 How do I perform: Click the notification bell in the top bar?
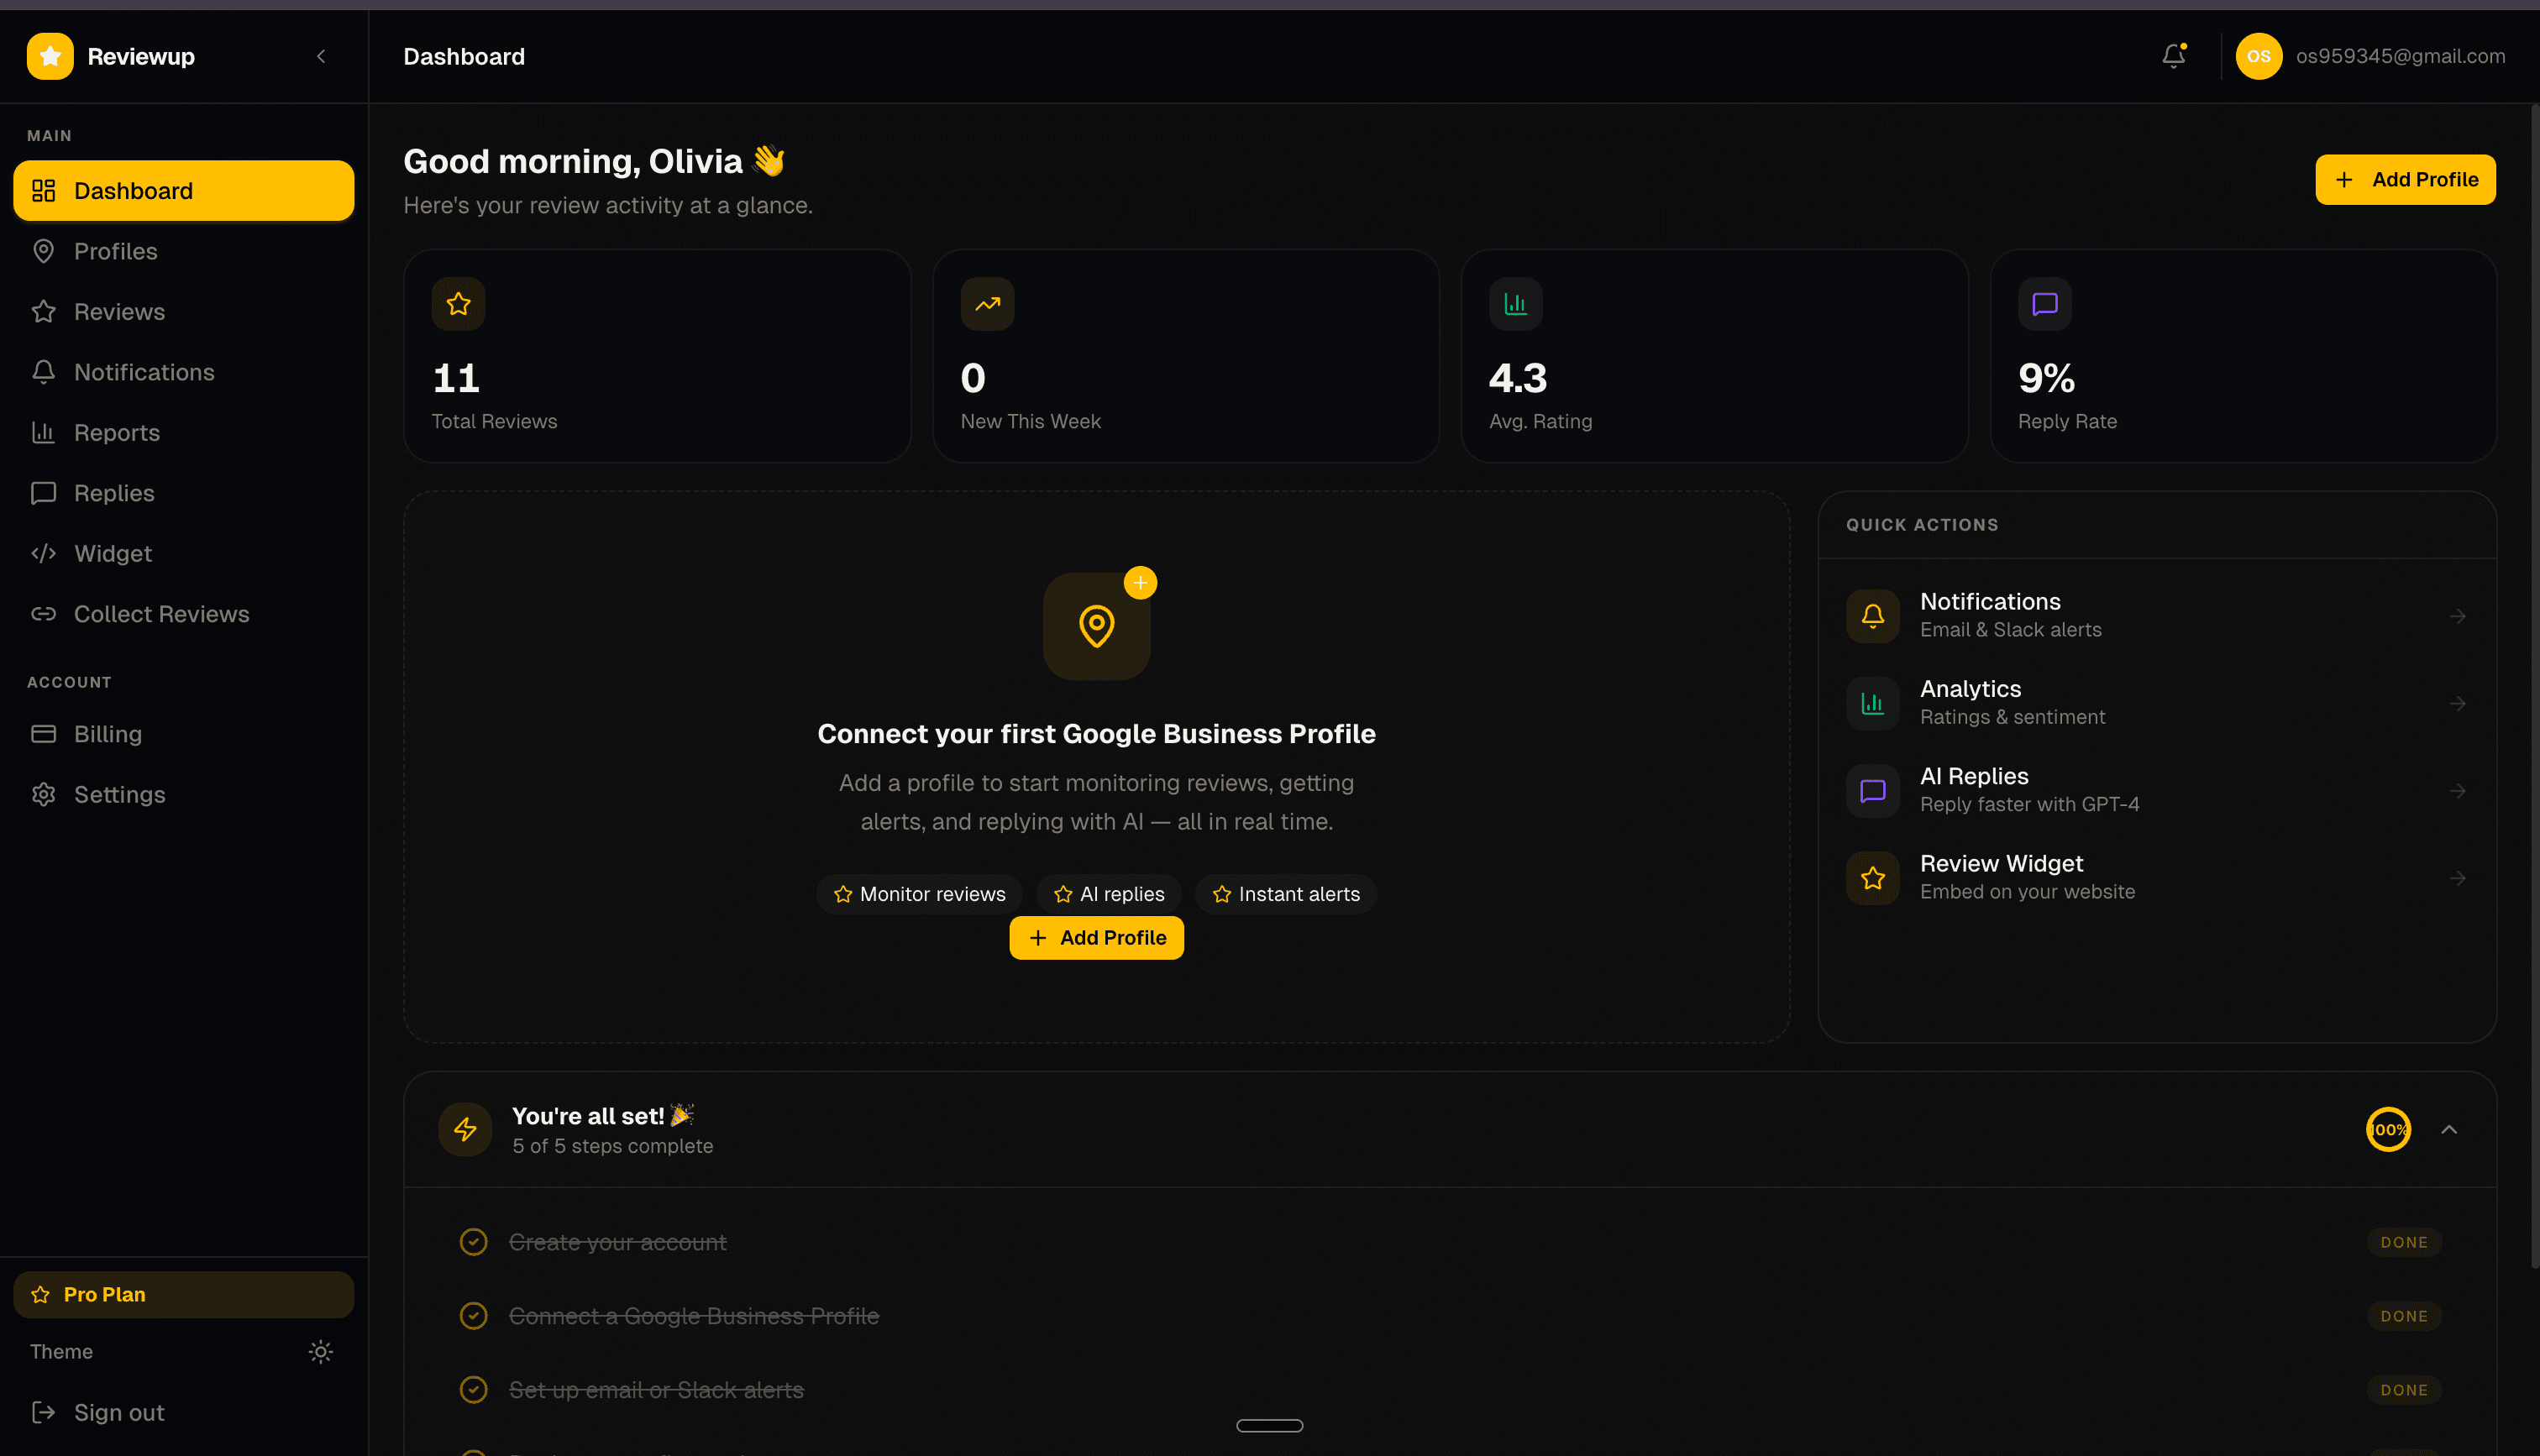tap(2172, 56)
